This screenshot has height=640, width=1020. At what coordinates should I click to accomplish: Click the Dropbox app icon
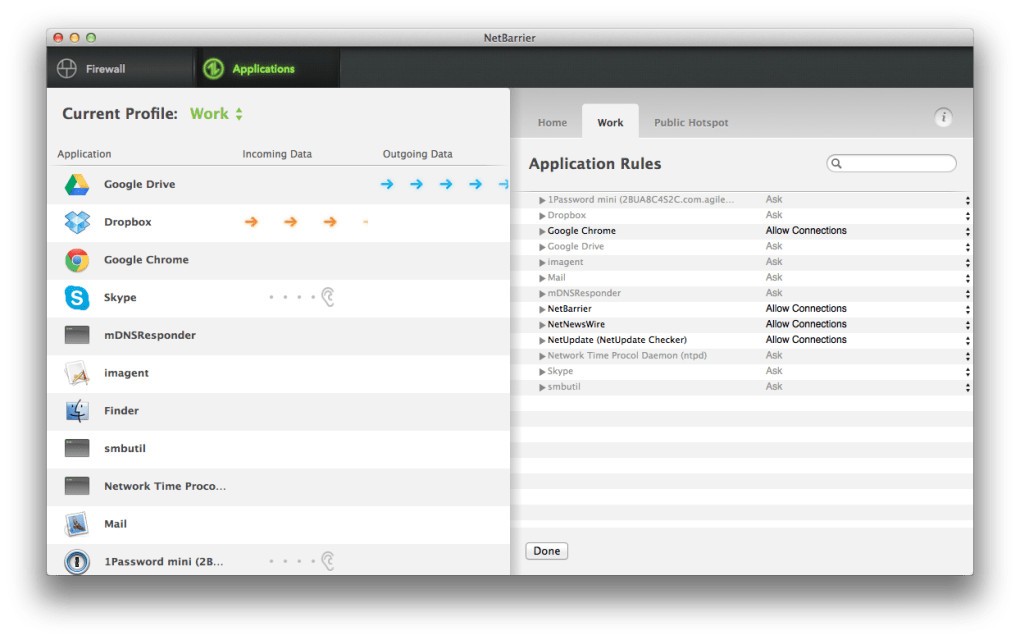coord(77,222)
